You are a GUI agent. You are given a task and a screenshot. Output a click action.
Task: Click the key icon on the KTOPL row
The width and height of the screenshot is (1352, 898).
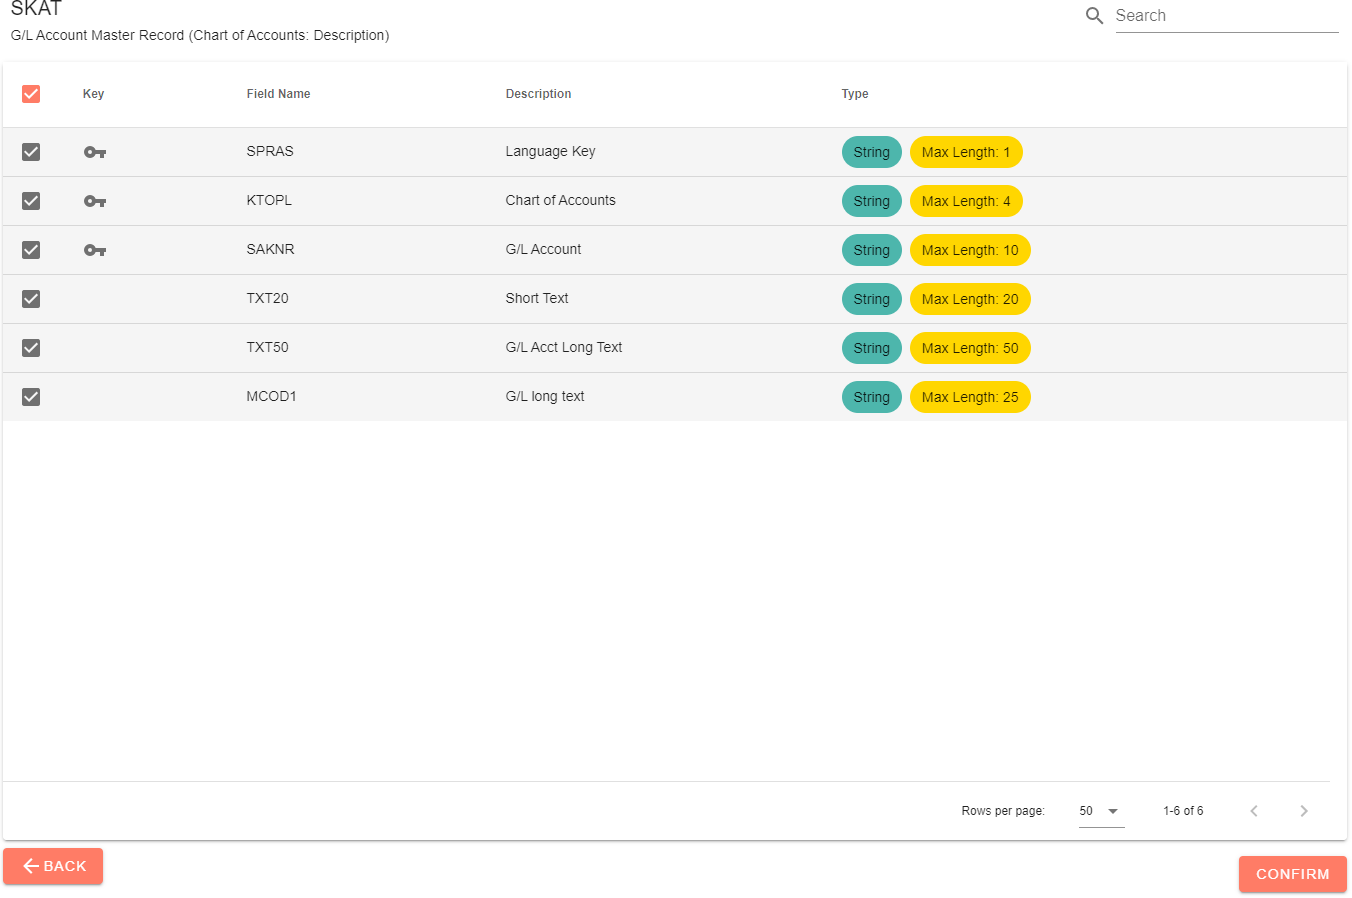pos(94,201)
